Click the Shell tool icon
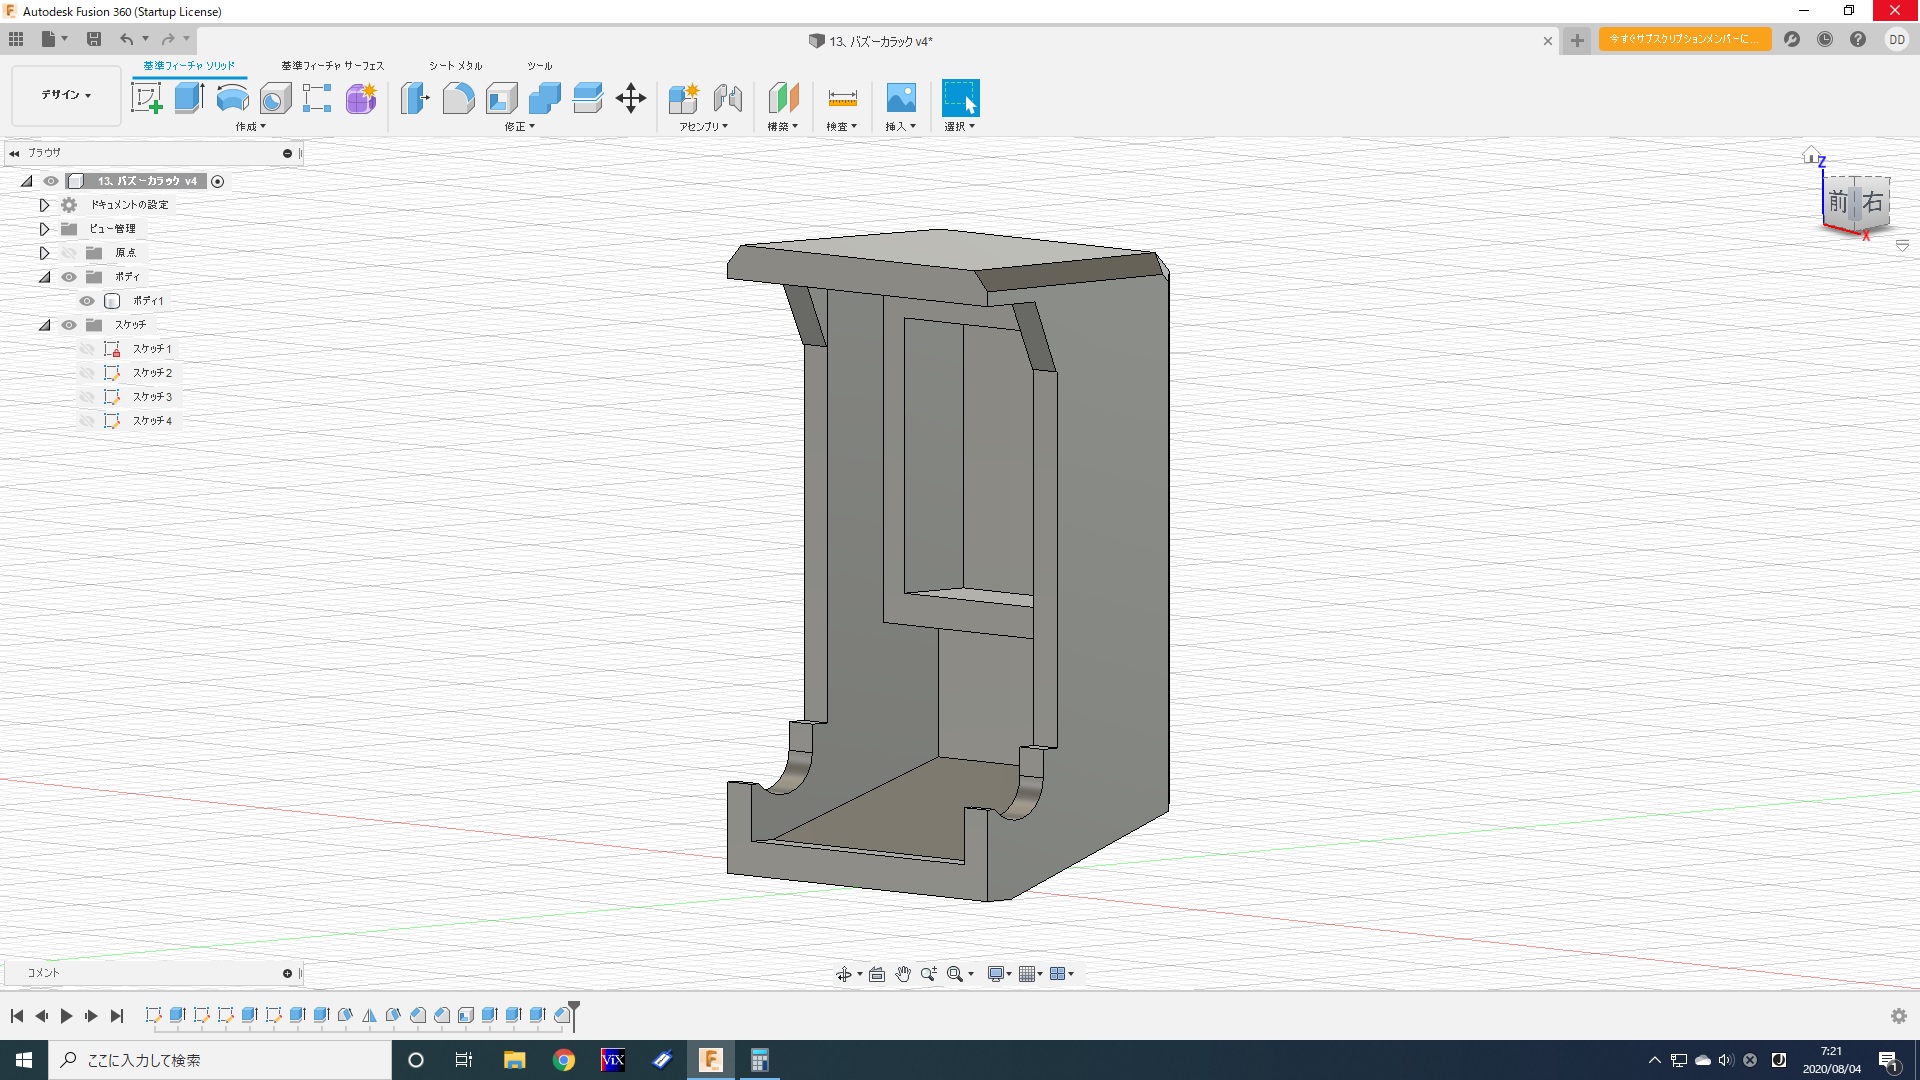The height and width of the screenshot is (1080, 1920). coord(501,98)
